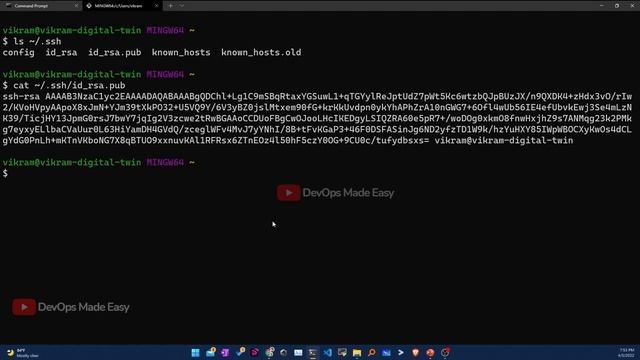Click the Git Bash icon on the MINGW64 tab
The height and width of the screenshot is (360, 640).
(x=89, y=6)
